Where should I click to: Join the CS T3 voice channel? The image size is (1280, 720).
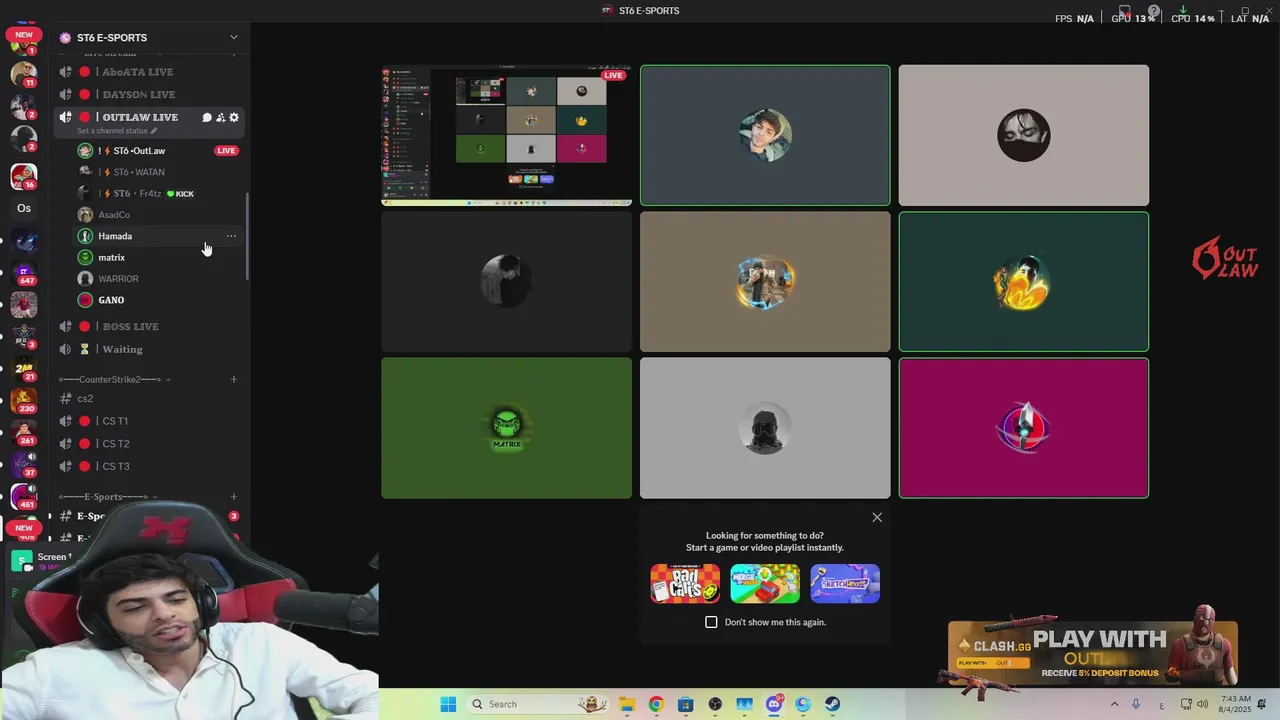[150, 466]
